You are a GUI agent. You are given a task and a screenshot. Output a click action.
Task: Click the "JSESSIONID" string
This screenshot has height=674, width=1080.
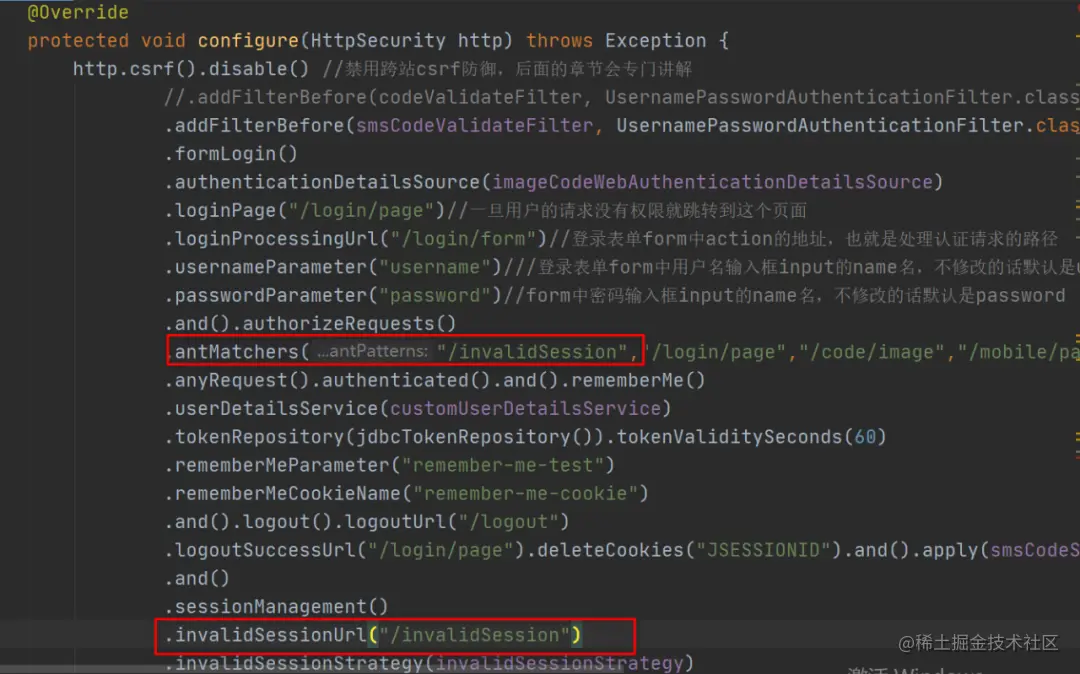click(x=763, y=549)
